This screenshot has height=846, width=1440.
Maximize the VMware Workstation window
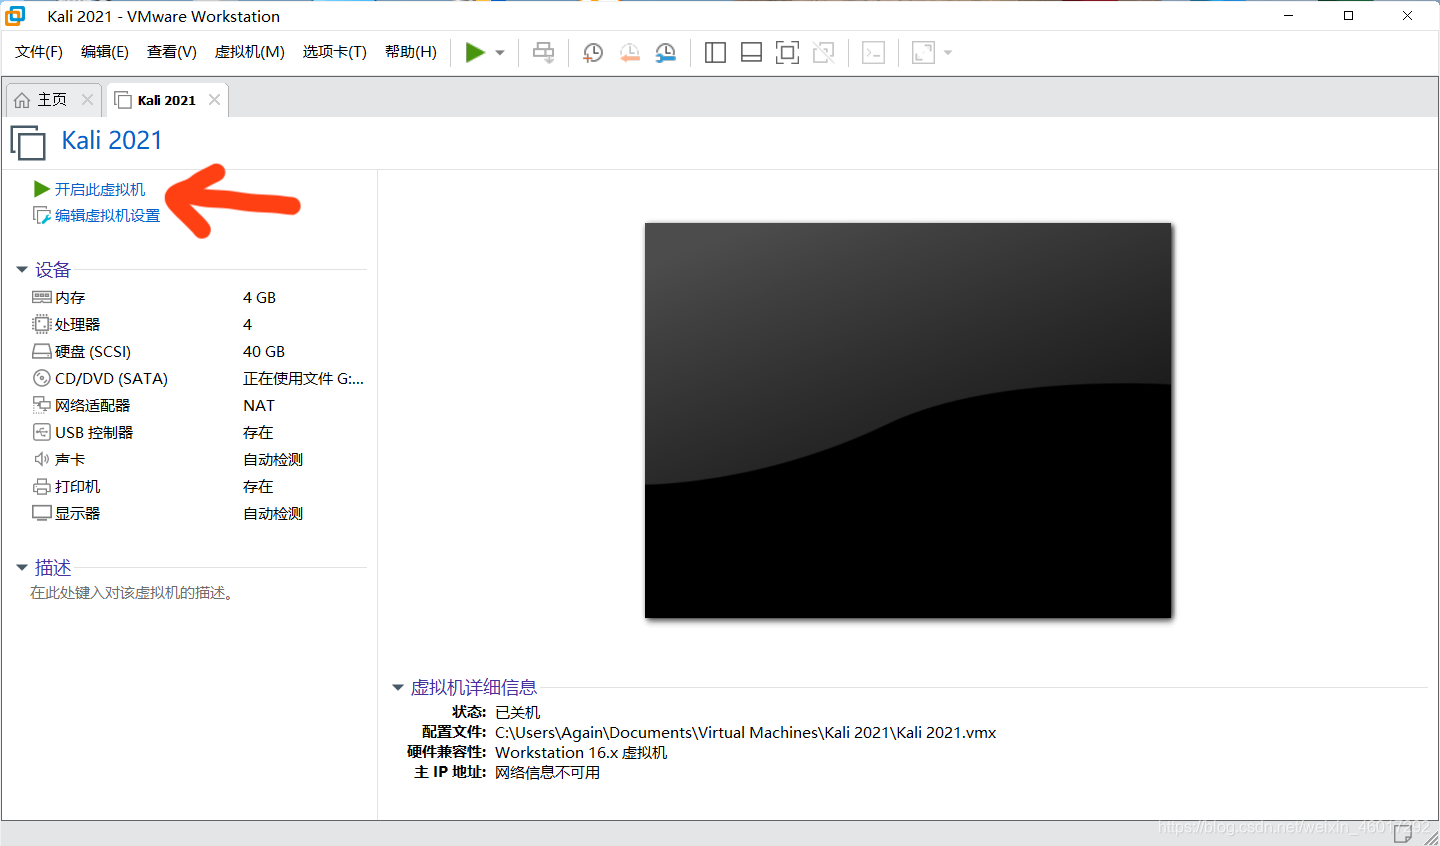tap(1348, 16)
